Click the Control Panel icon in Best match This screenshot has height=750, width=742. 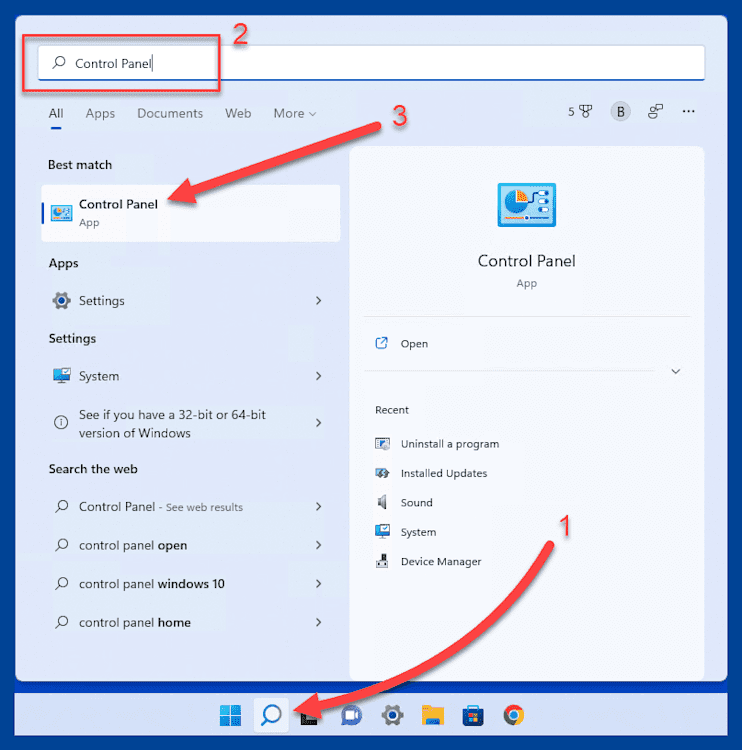(x=61, y=213)
